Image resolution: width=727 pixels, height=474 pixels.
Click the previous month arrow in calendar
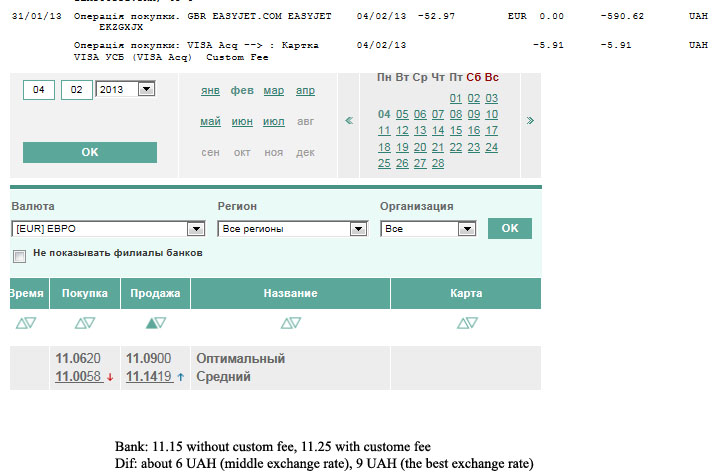click(x=349, y=121)
